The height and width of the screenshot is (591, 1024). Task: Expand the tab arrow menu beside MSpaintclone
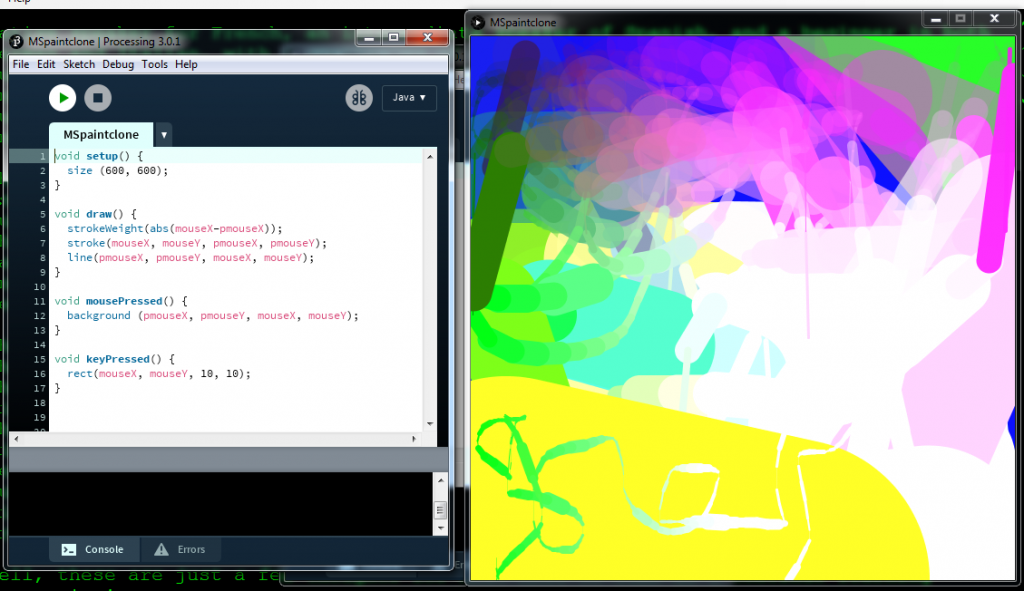[x=164, y=135]
